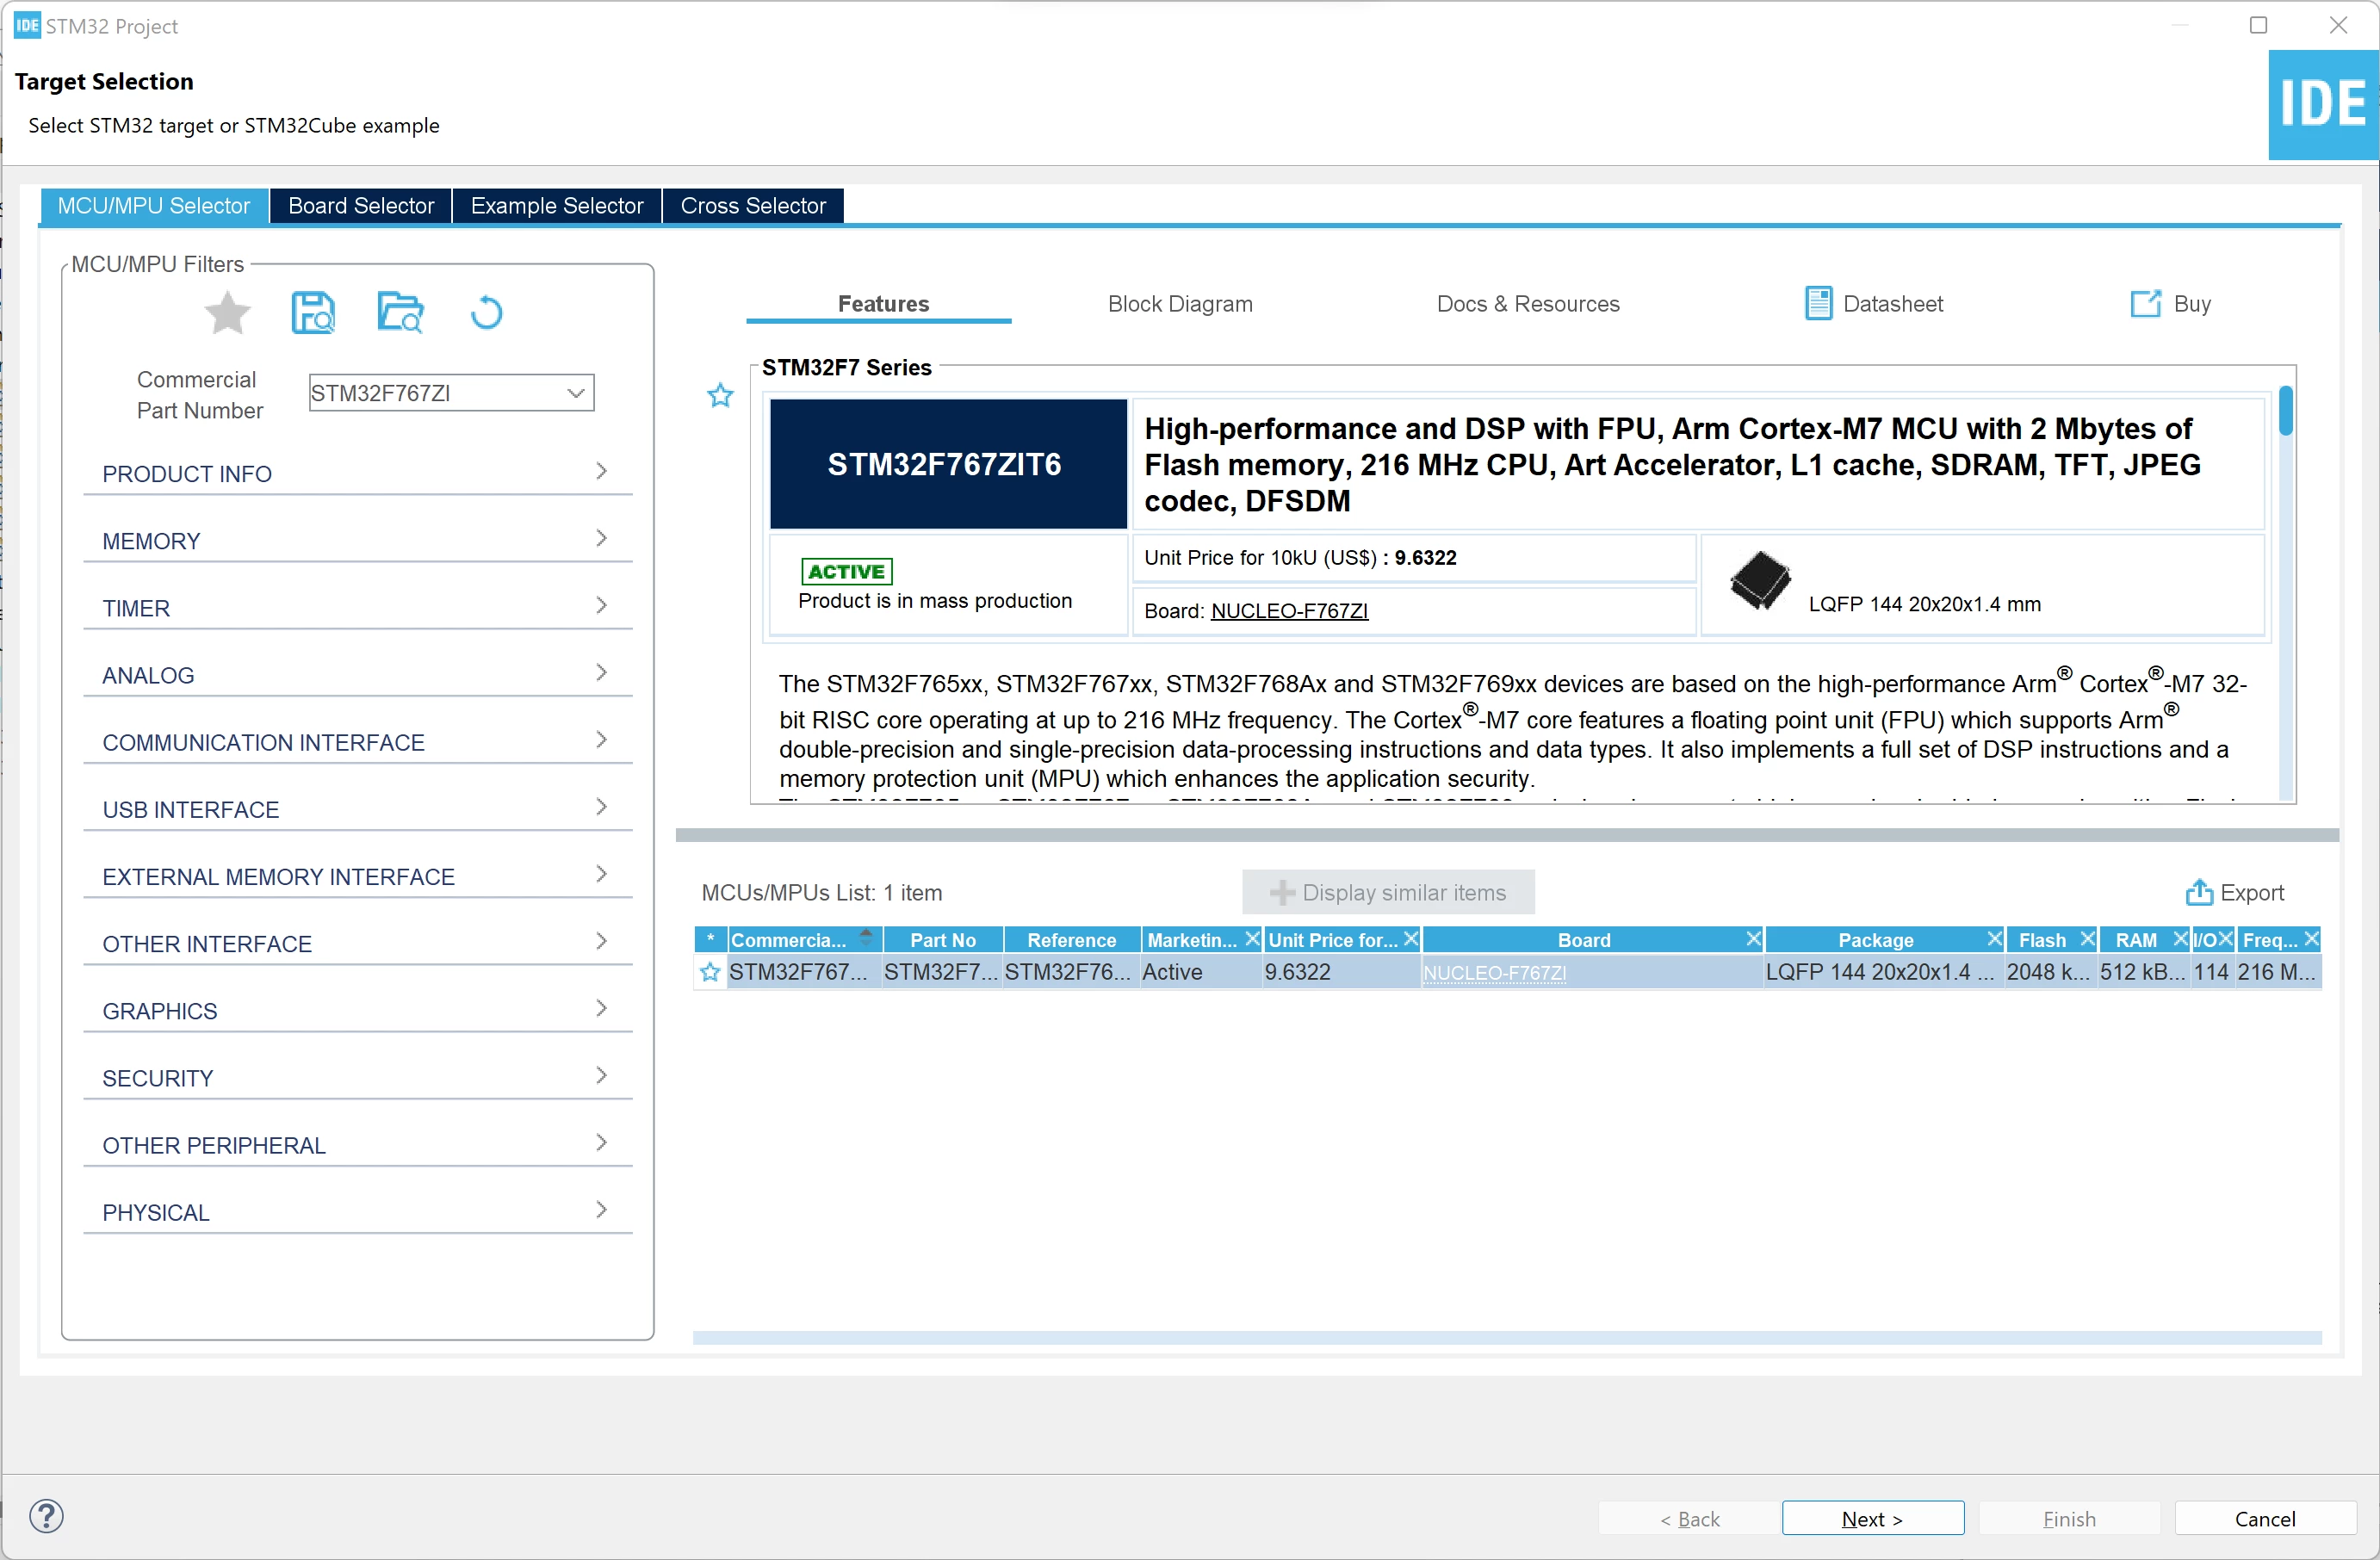Click the LQFP package chip image
This screenshot has height=1560, width=2380.
(x=1760, y=581)
